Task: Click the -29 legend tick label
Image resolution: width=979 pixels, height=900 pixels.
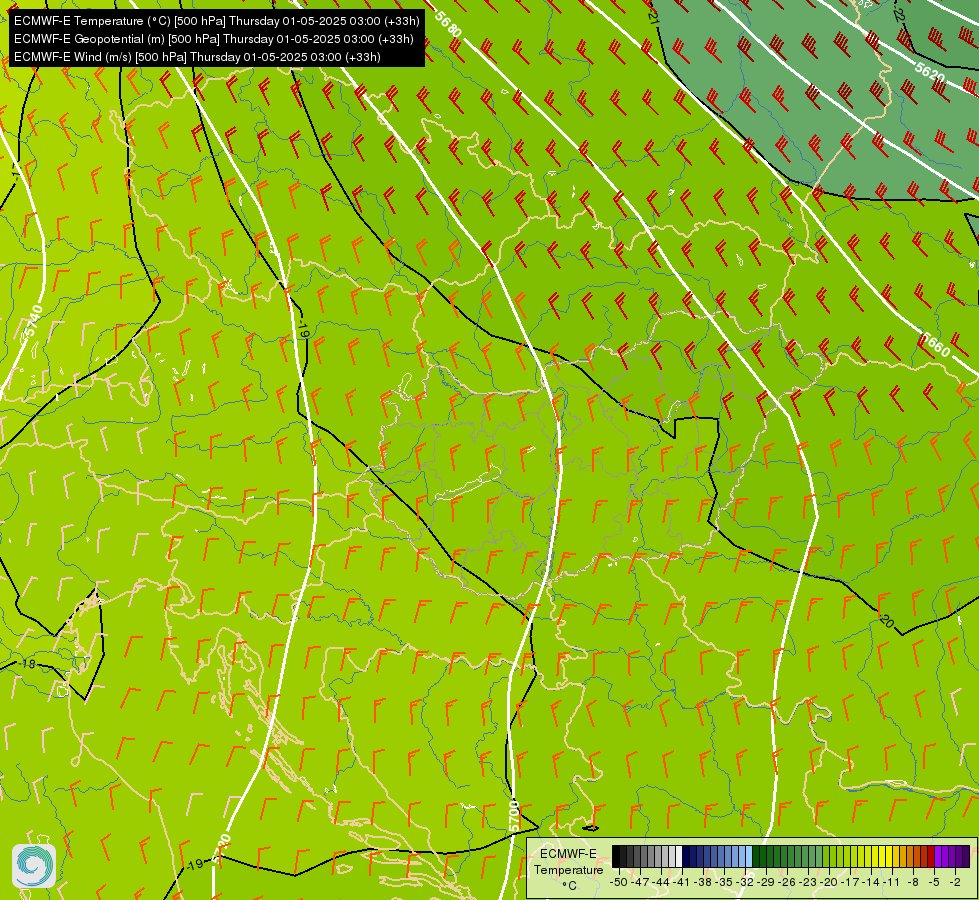Action: point(766,882)
